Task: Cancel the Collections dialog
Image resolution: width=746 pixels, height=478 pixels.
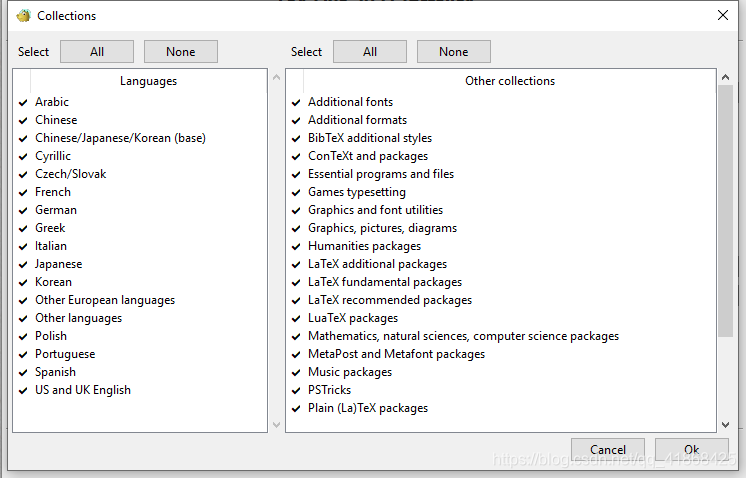Action: click(608, 449)
